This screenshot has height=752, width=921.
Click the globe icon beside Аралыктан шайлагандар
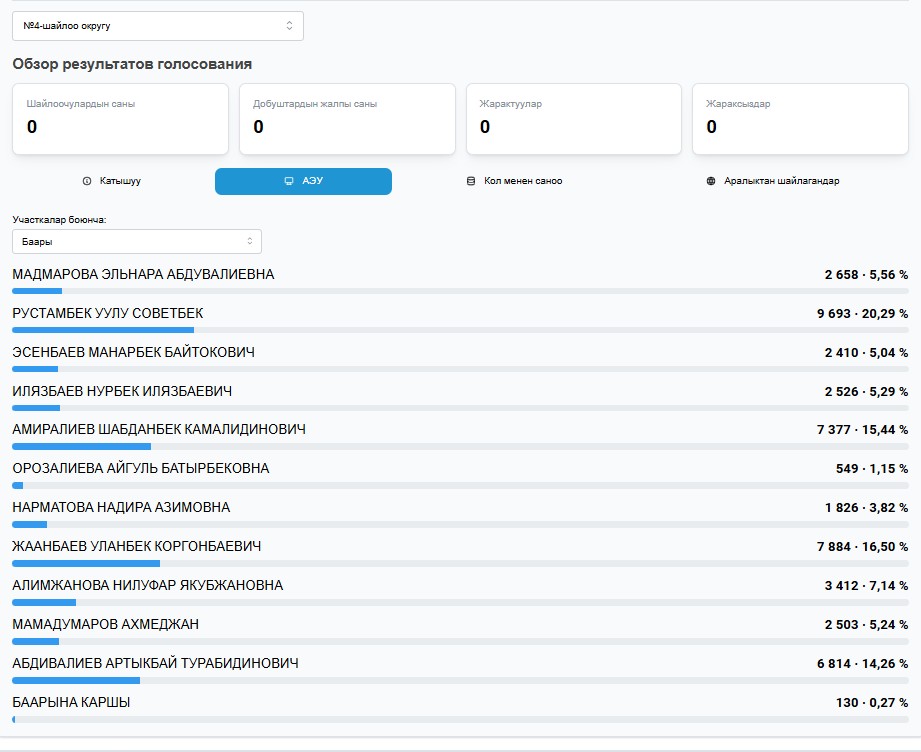point(711,181)
